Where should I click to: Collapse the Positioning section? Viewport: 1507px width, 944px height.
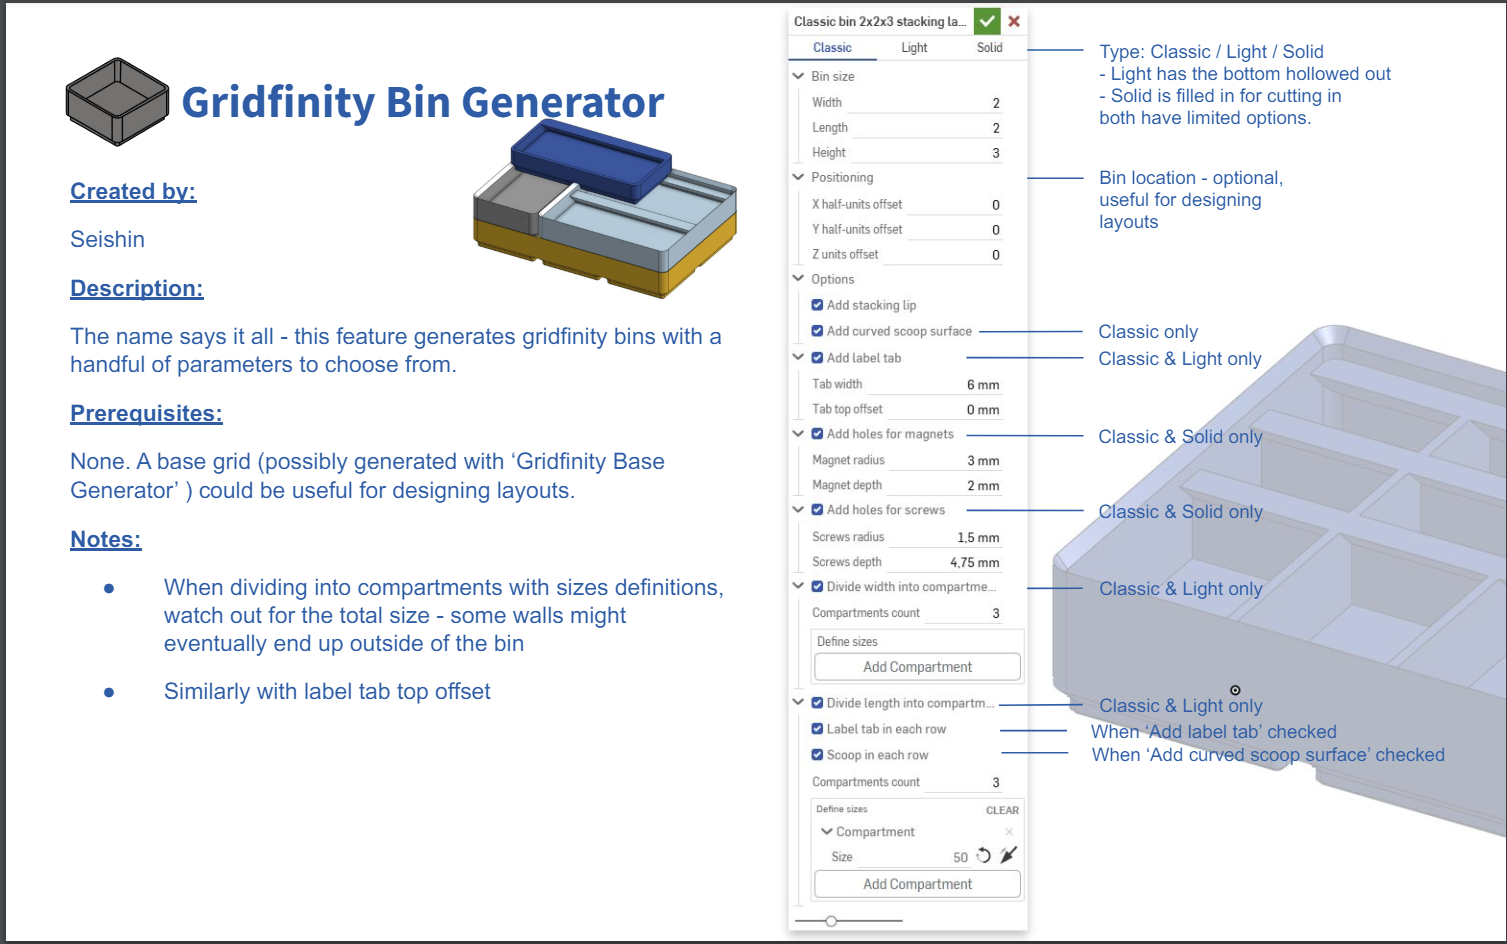[798, 177]
